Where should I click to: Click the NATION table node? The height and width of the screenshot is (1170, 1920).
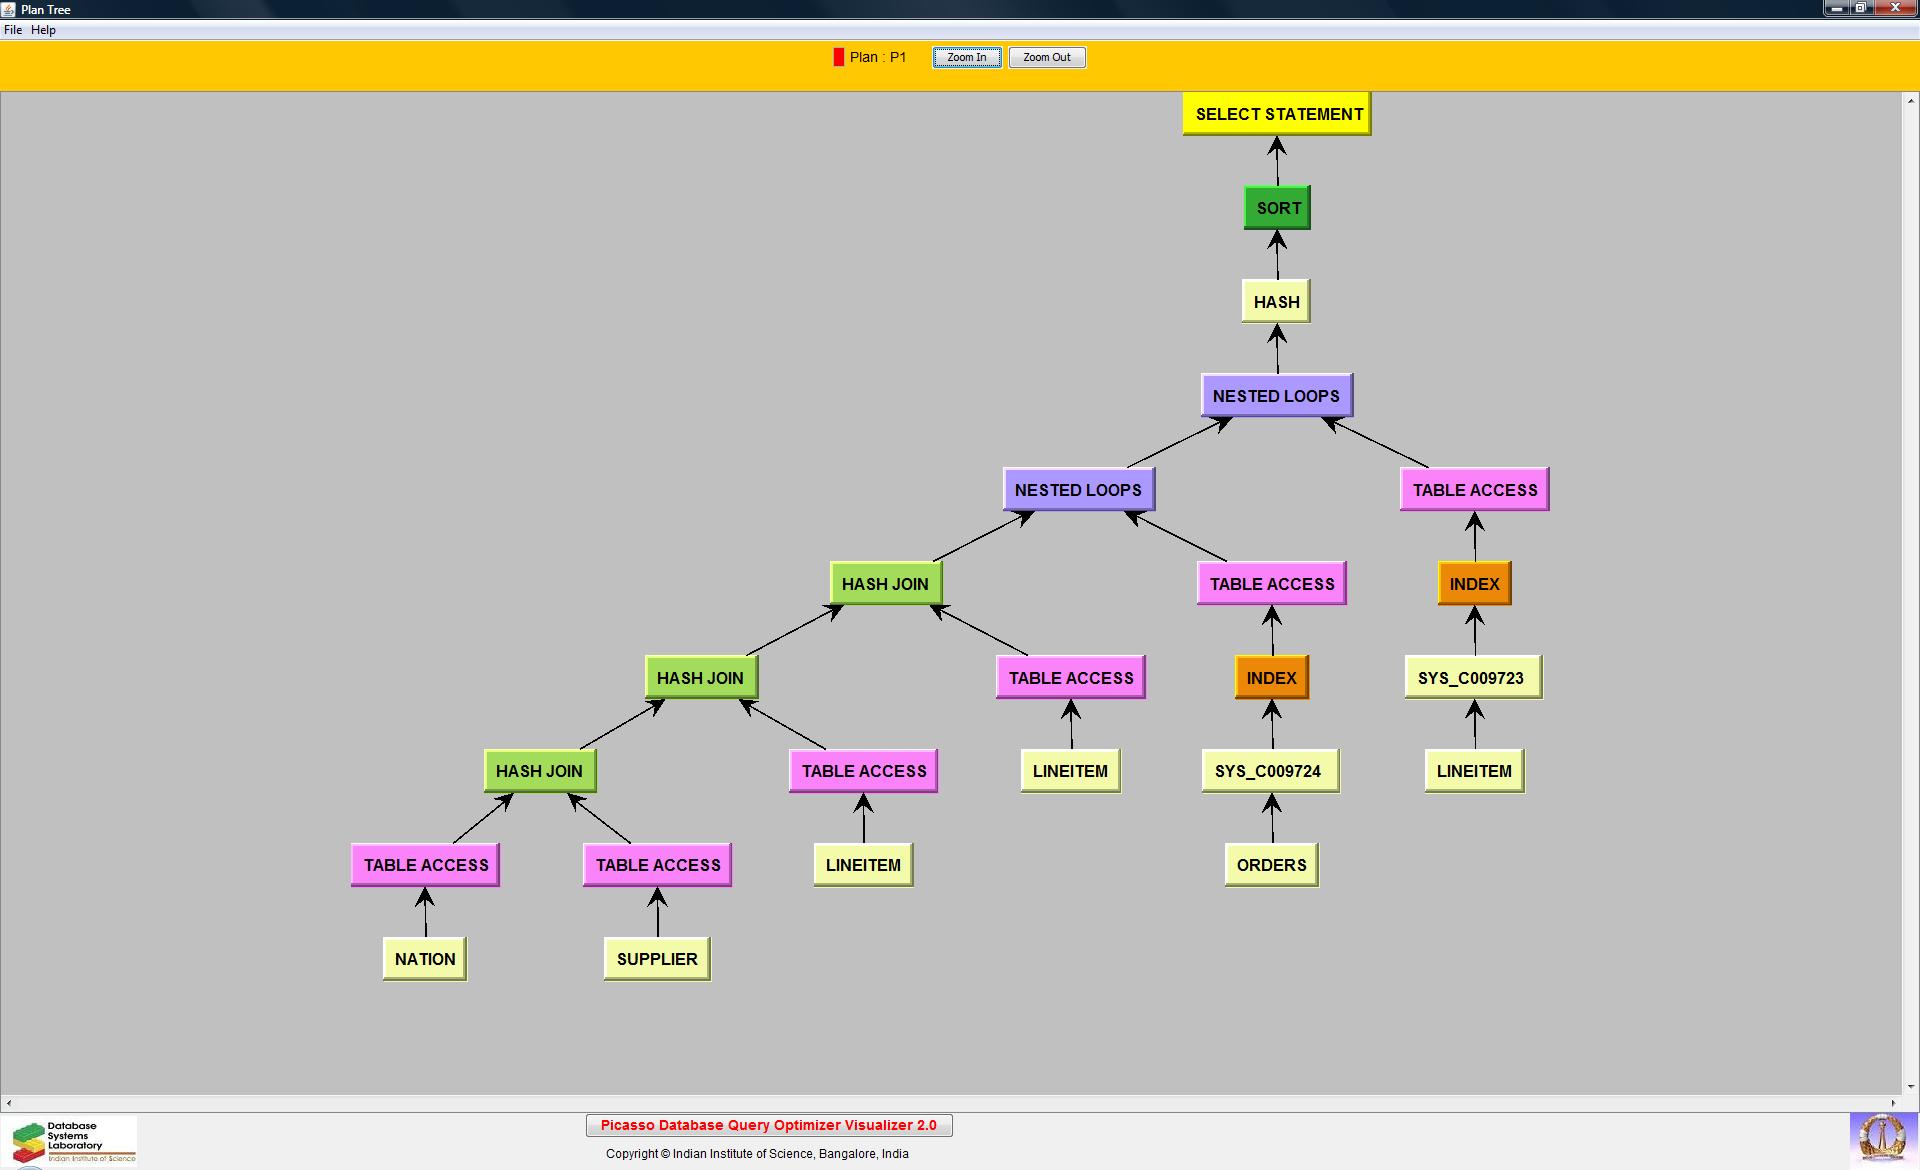[x=424, y=959]
